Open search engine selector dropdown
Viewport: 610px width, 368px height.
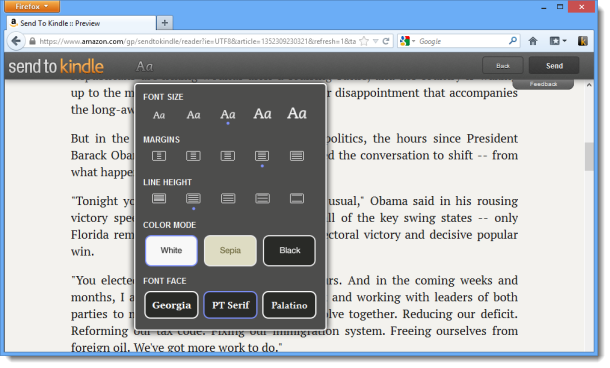point(408,41)
